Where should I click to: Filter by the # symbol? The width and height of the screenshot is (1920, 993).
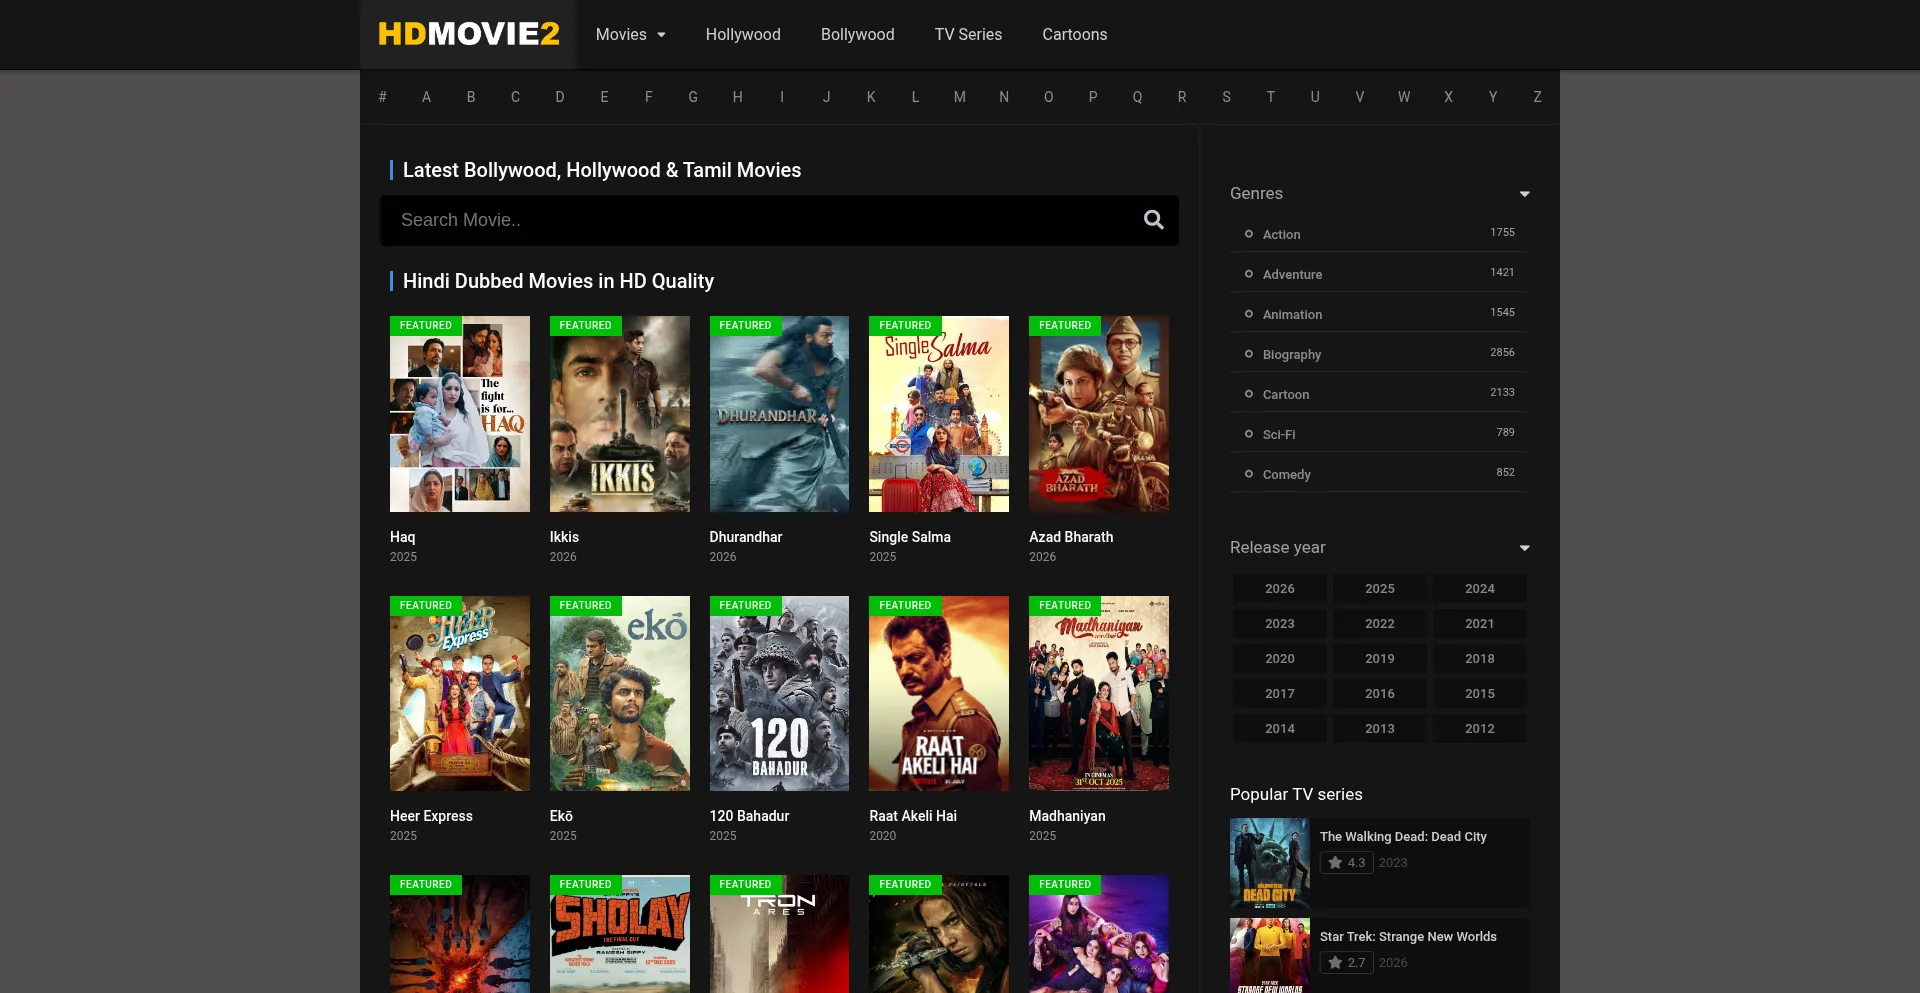pyautogui.click(x=382, y=97)
